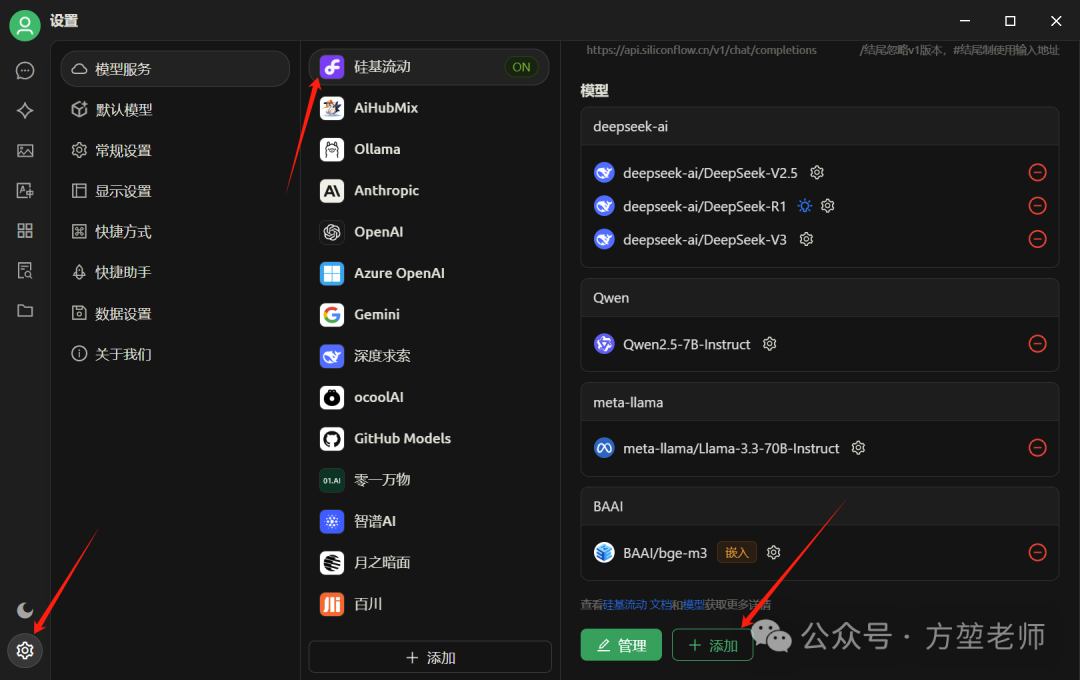Click the reasoning icon beside DeepSeek-R1
The image size is (1080, 680).
coord(804,205)
